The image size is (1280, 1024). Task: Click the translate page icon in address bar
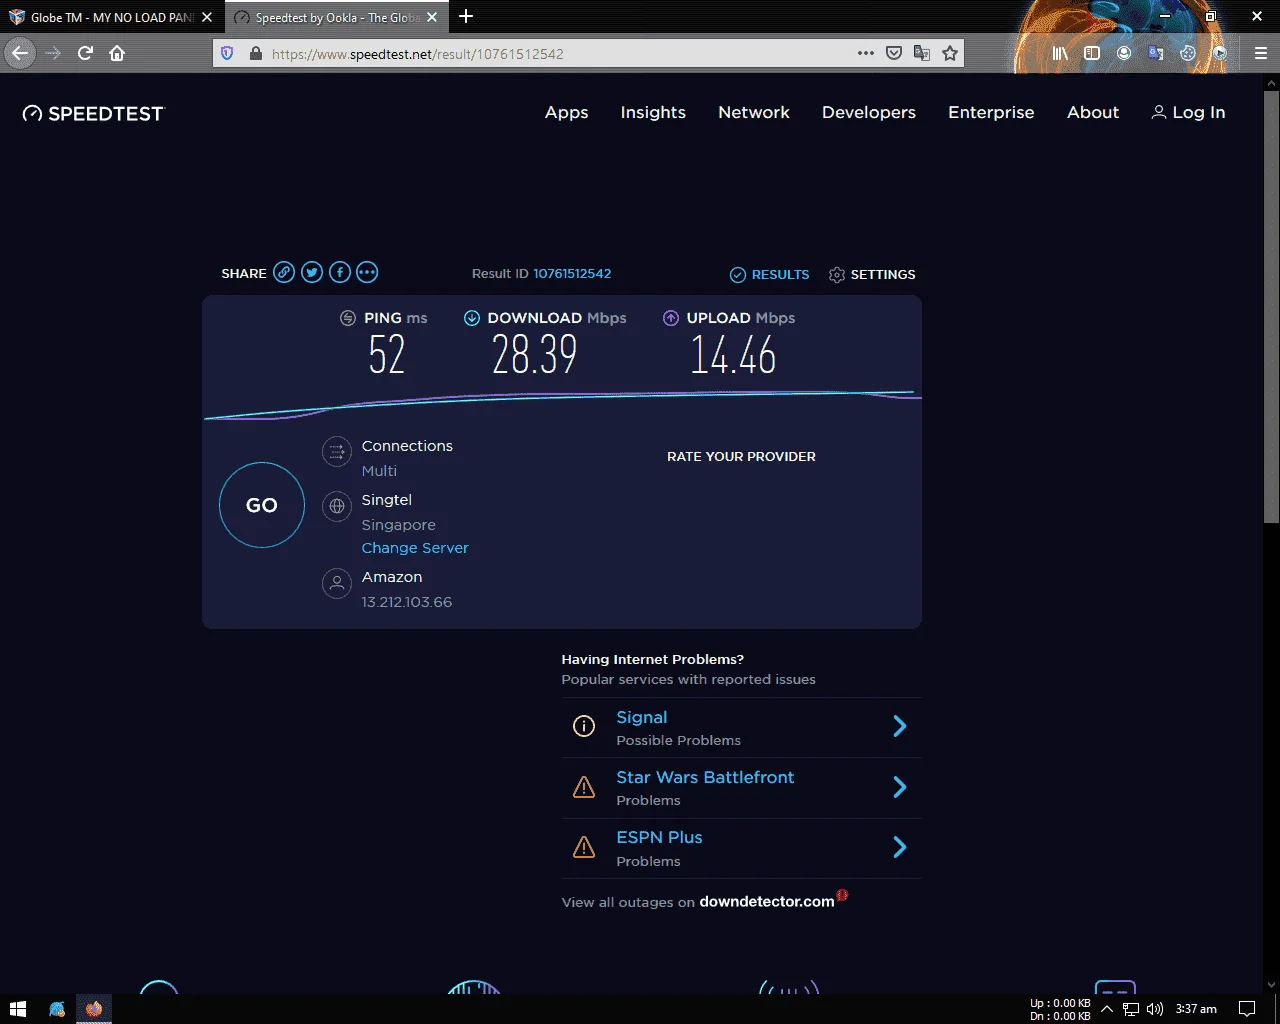pos(922,53)
